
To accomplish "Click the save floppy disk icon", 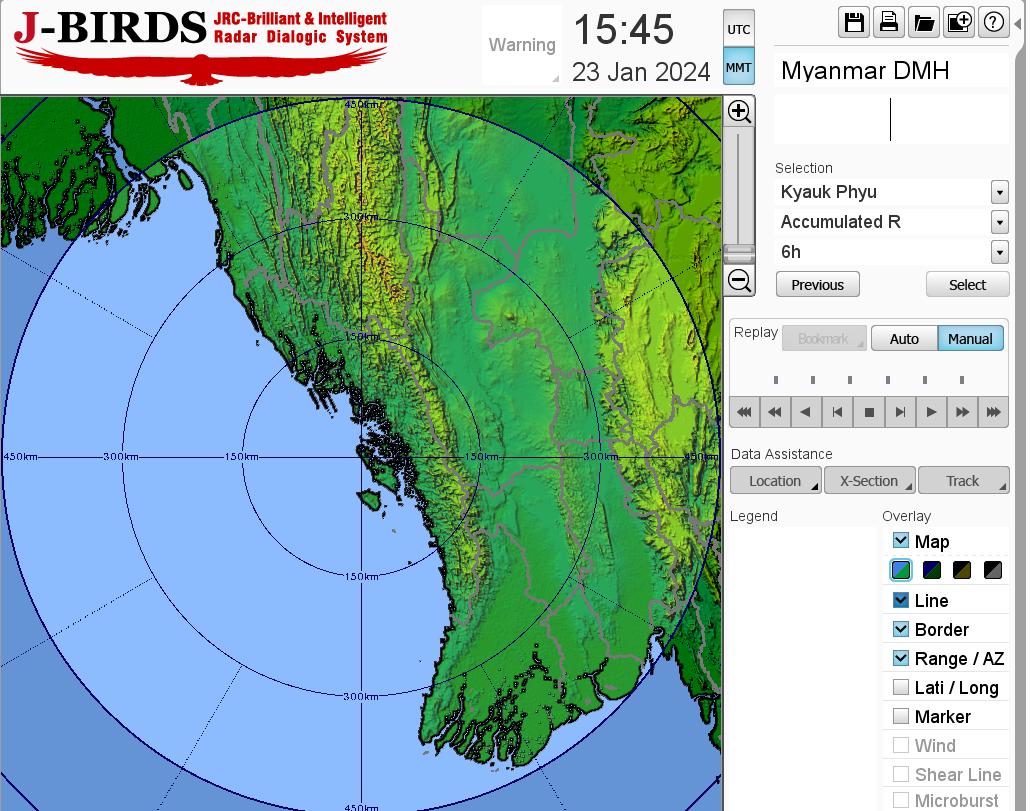I will [x=854, y=22].
